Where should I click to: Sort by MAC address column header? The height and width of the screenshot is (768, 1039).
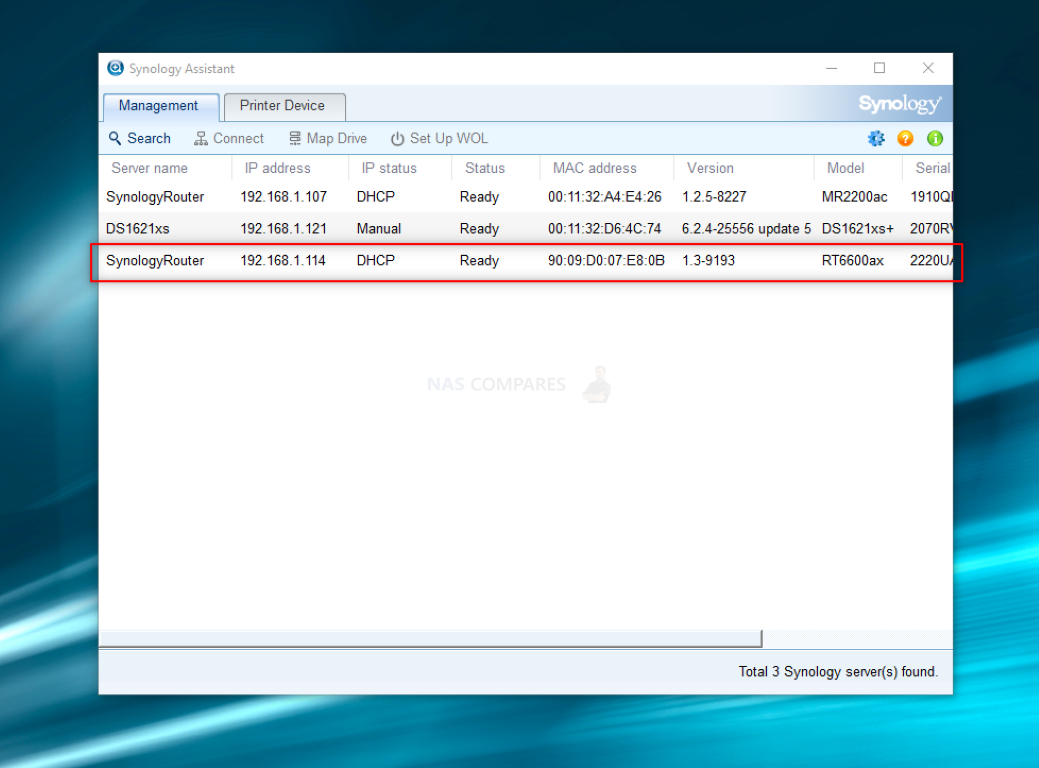[606, 168]
